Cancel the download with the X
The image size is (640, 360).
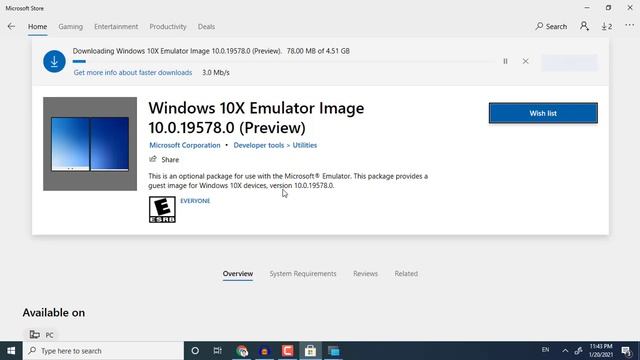click(525, 61)
